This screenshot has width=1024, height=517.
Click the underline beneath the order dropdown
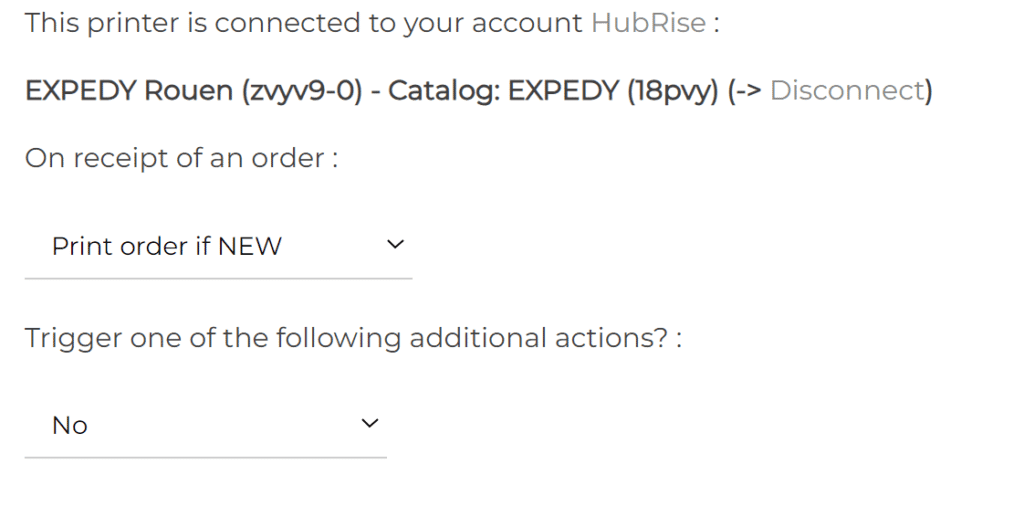coord(217,278)
